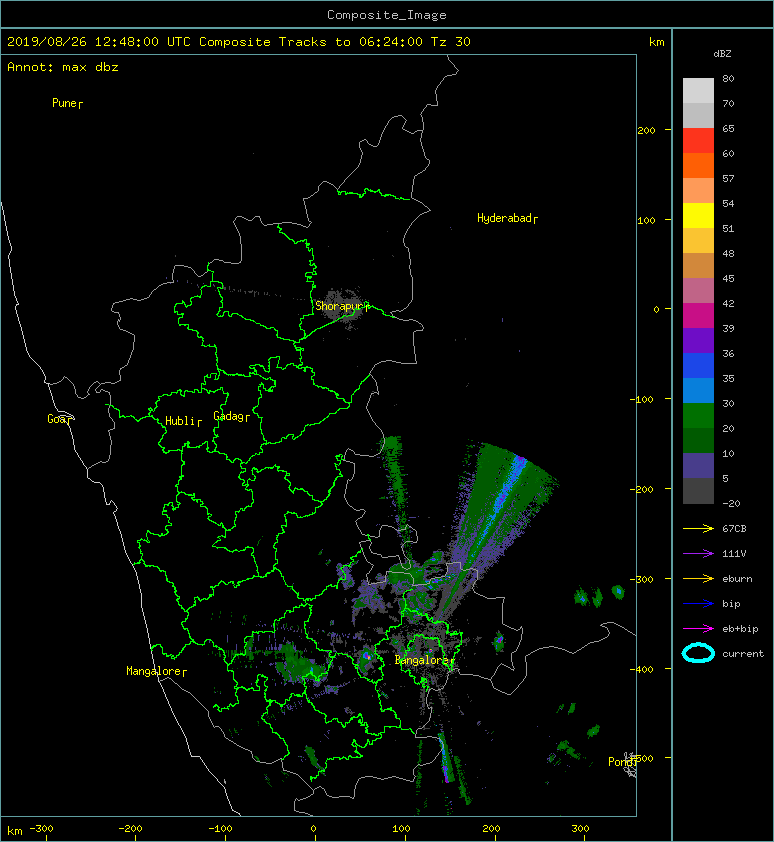Image resolution: width=774 pixels, height=842 pixels.
Task: Pick the light blue 30-35 dBZ swatch
Action: pyautogui.click(x=698, y=390)
